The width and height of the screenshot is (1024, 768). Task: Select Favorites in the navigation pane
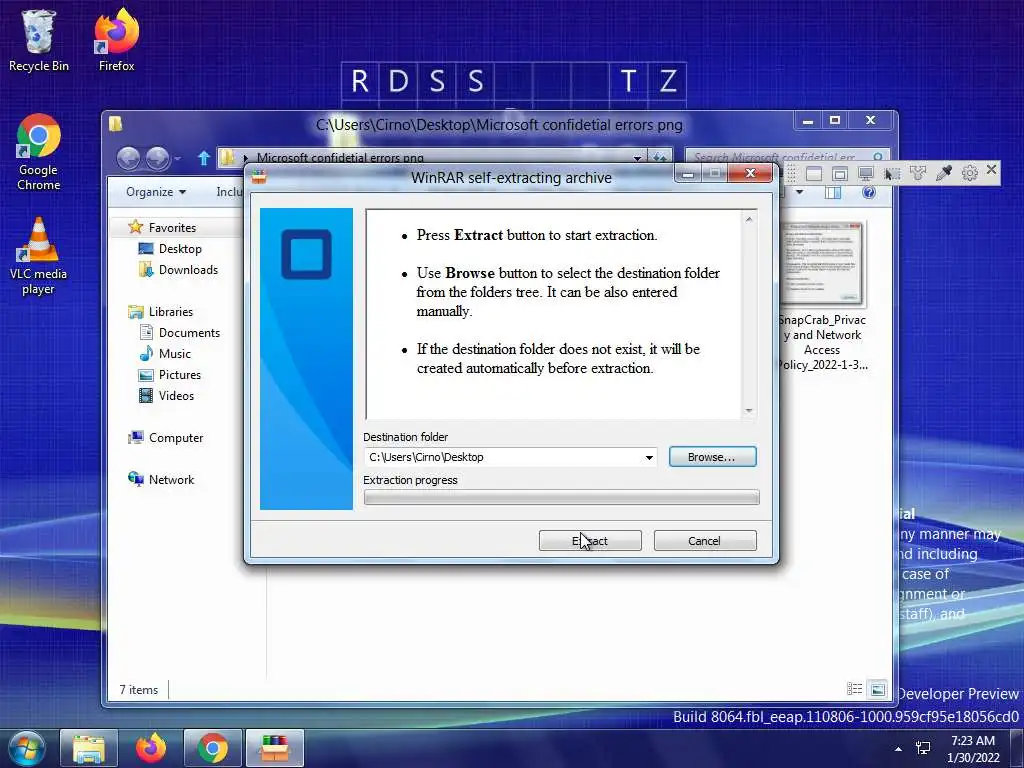click(172, 227)
